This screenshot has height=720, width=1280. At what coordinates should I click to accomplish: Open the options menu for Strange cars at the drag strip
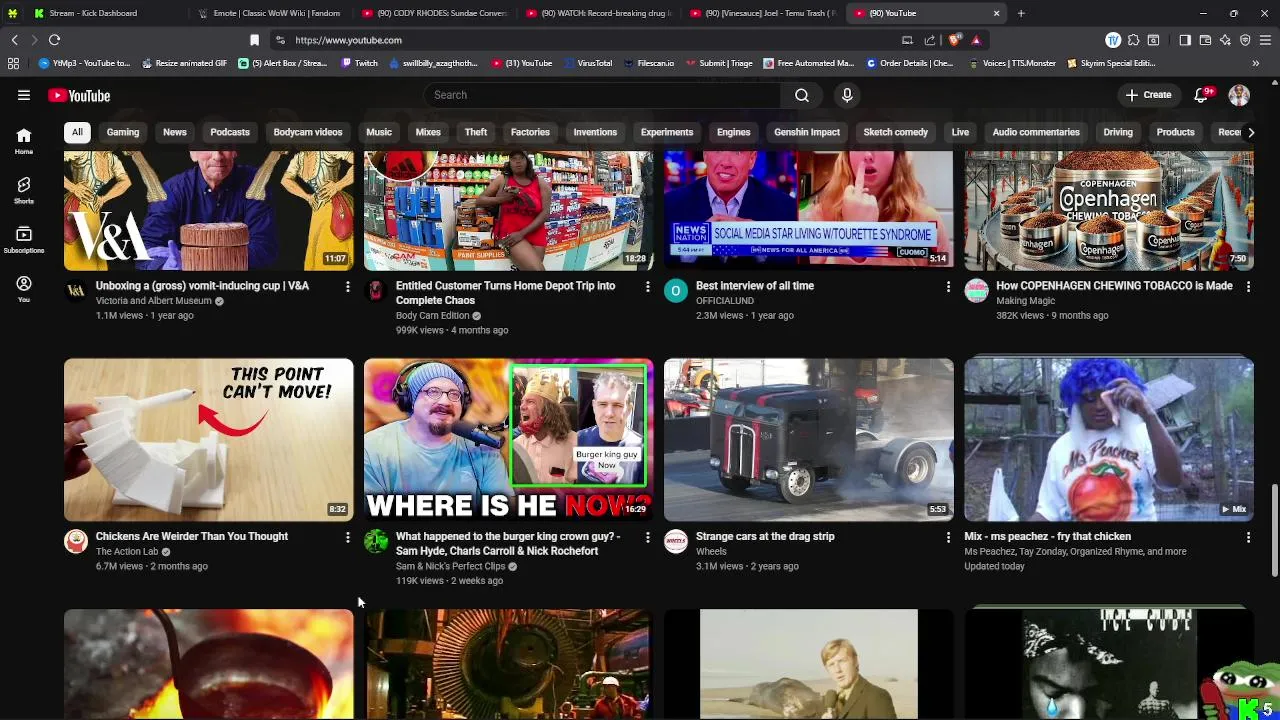948,537
